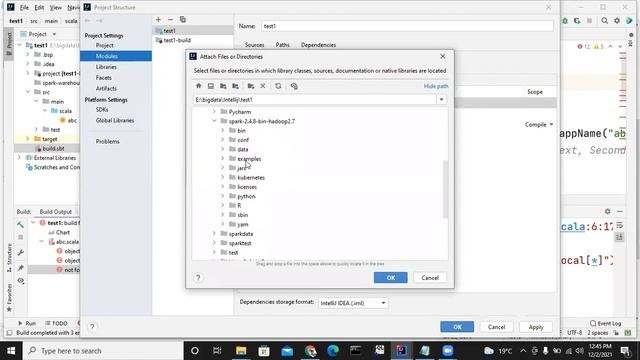Click Cancel in Attach Files or Directories dialog

(x=430, y=278)
